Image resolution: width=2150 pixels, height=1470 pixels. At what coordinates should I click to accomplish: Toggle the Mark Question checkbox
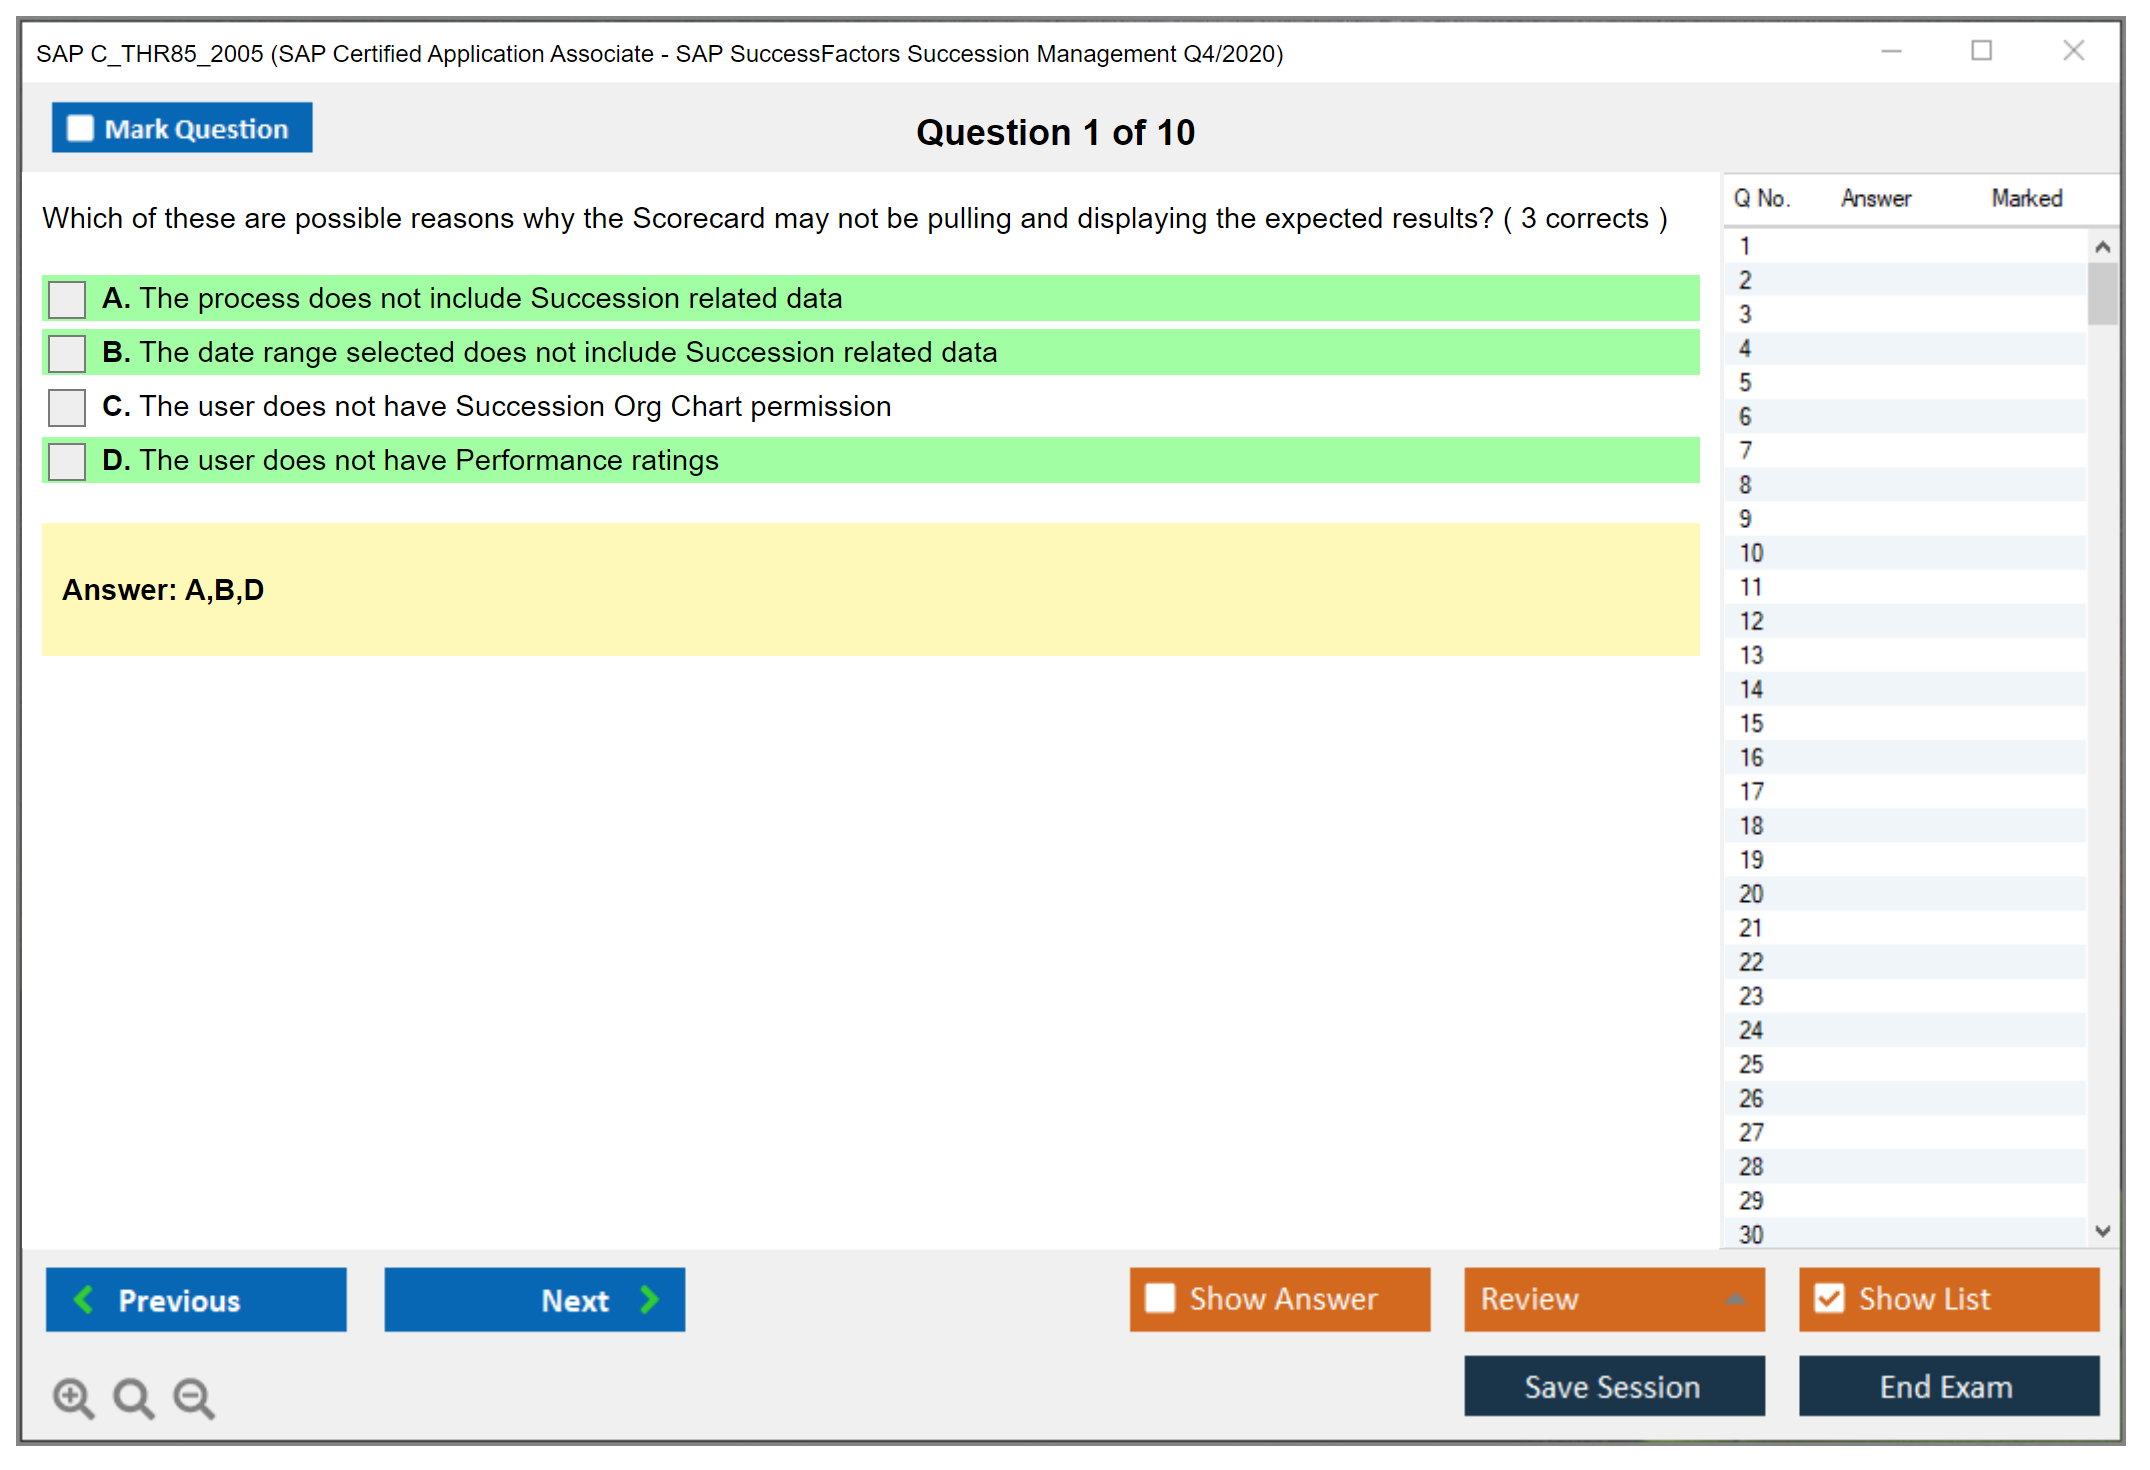[80, 128]
